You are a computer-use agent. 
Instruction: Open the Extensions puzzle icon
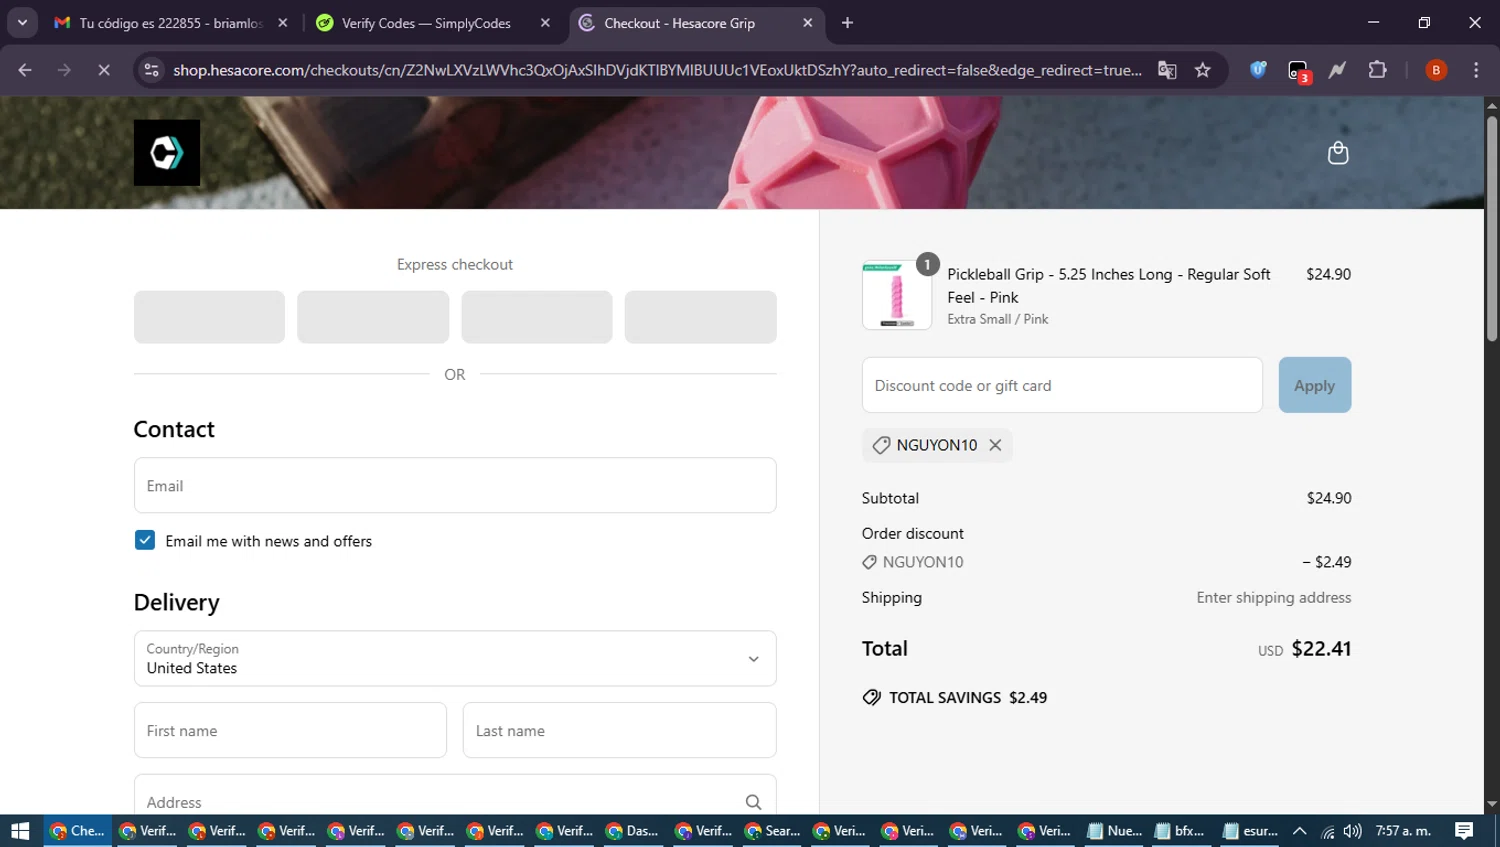pos(1378,70)
